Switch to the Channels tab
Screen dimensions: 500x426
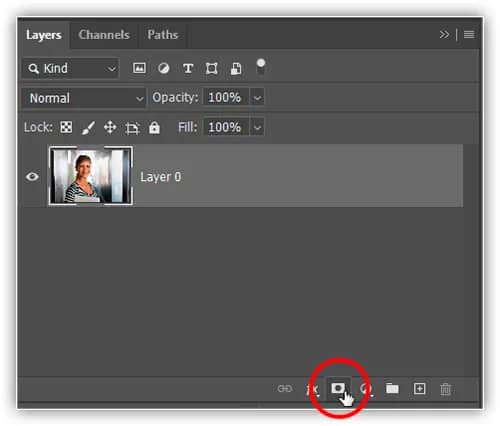104,35
